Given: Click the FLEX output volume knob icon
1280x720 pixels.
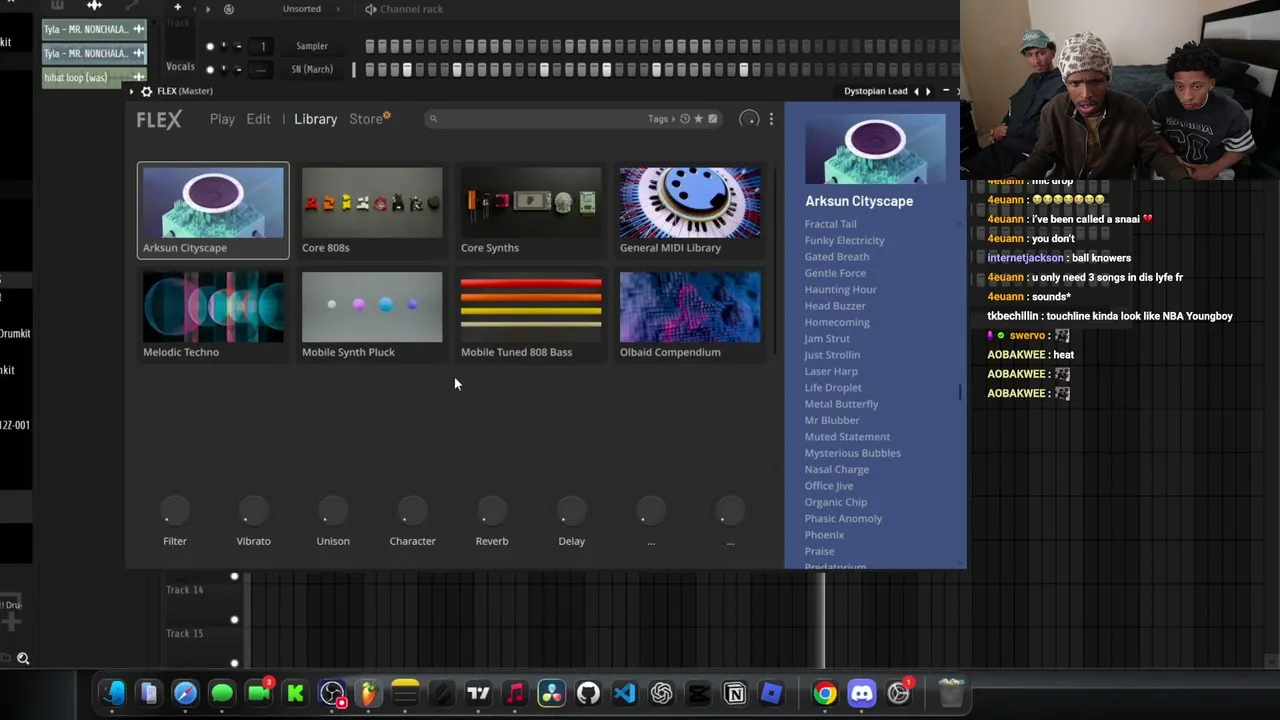Looking at the screenshot, I should pyautogui.click(x=749, y=119).
